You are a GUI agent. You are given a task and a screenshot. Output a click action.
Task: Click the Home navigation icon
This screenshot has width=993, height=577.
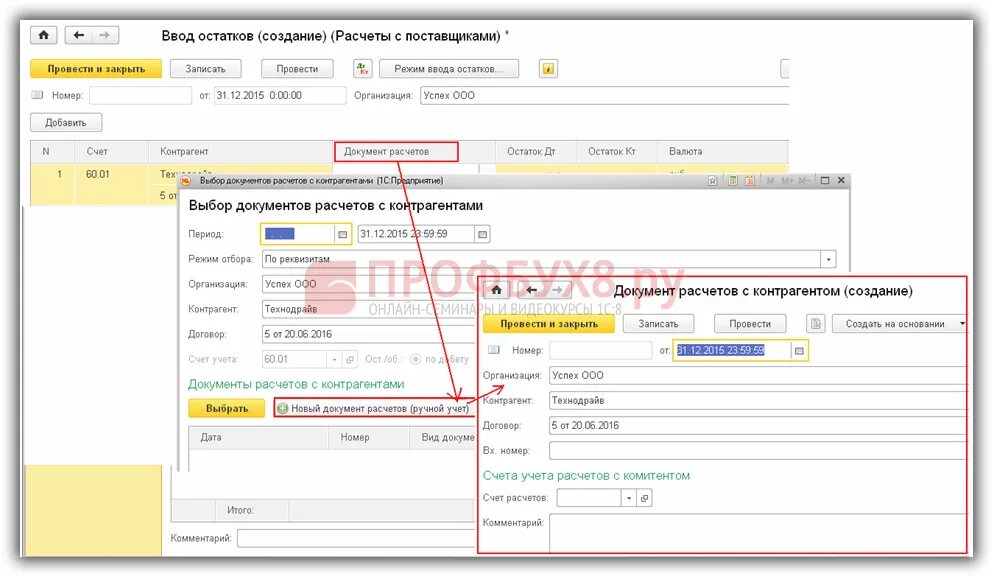click(43, 34)
